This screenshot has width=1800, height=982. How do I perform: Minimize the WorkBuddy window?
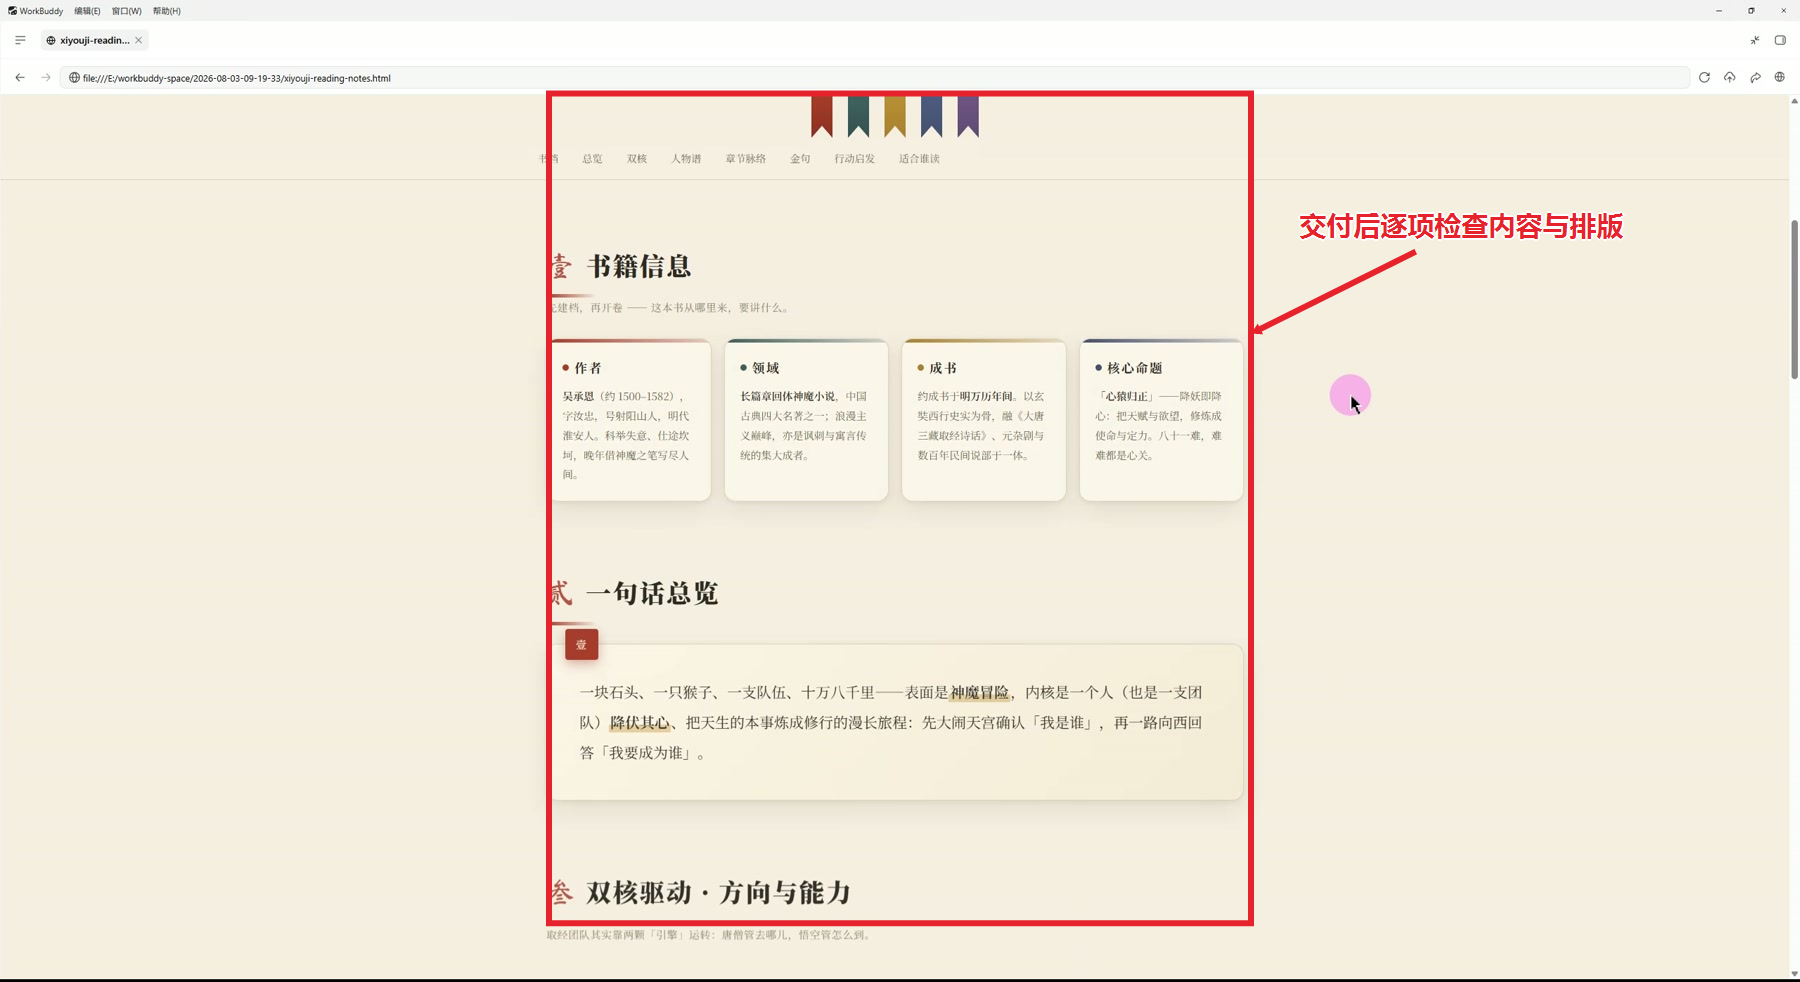[1719, 11]
